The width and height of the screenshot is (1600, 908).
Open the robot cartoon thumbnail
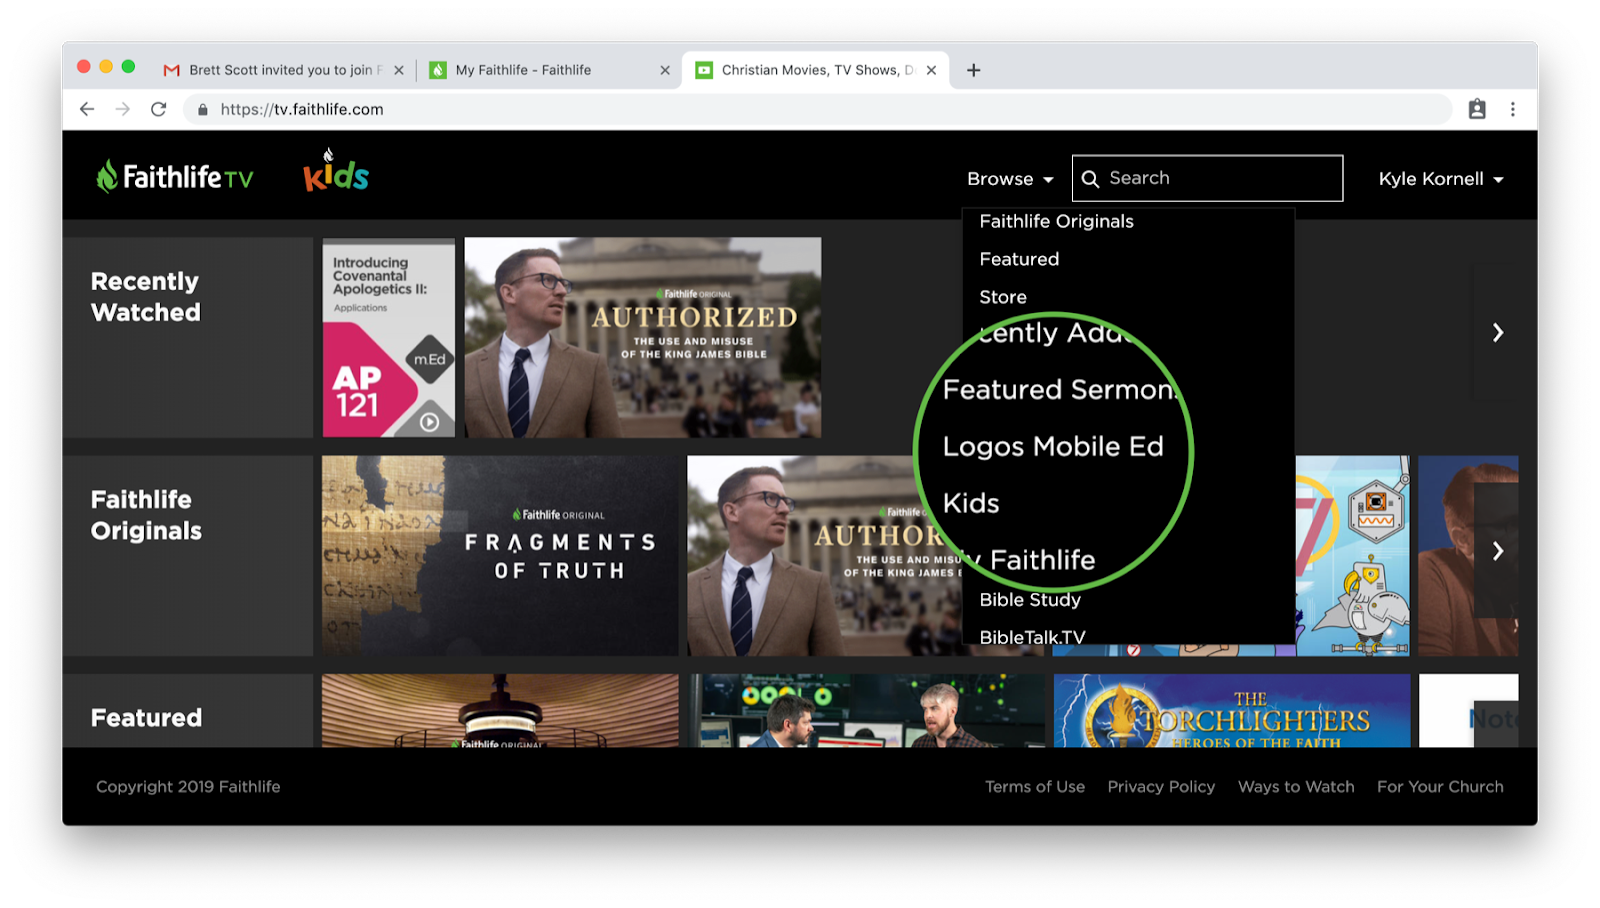click(x=1352, y=556)
